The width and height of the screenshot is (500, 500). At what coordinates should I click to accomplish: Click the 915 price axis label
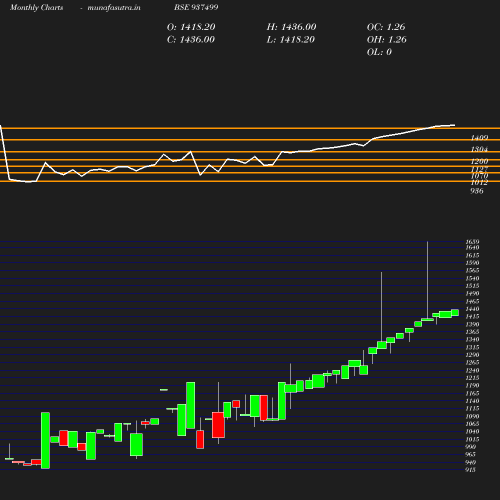pyautogui.click(x=471, y=470)
